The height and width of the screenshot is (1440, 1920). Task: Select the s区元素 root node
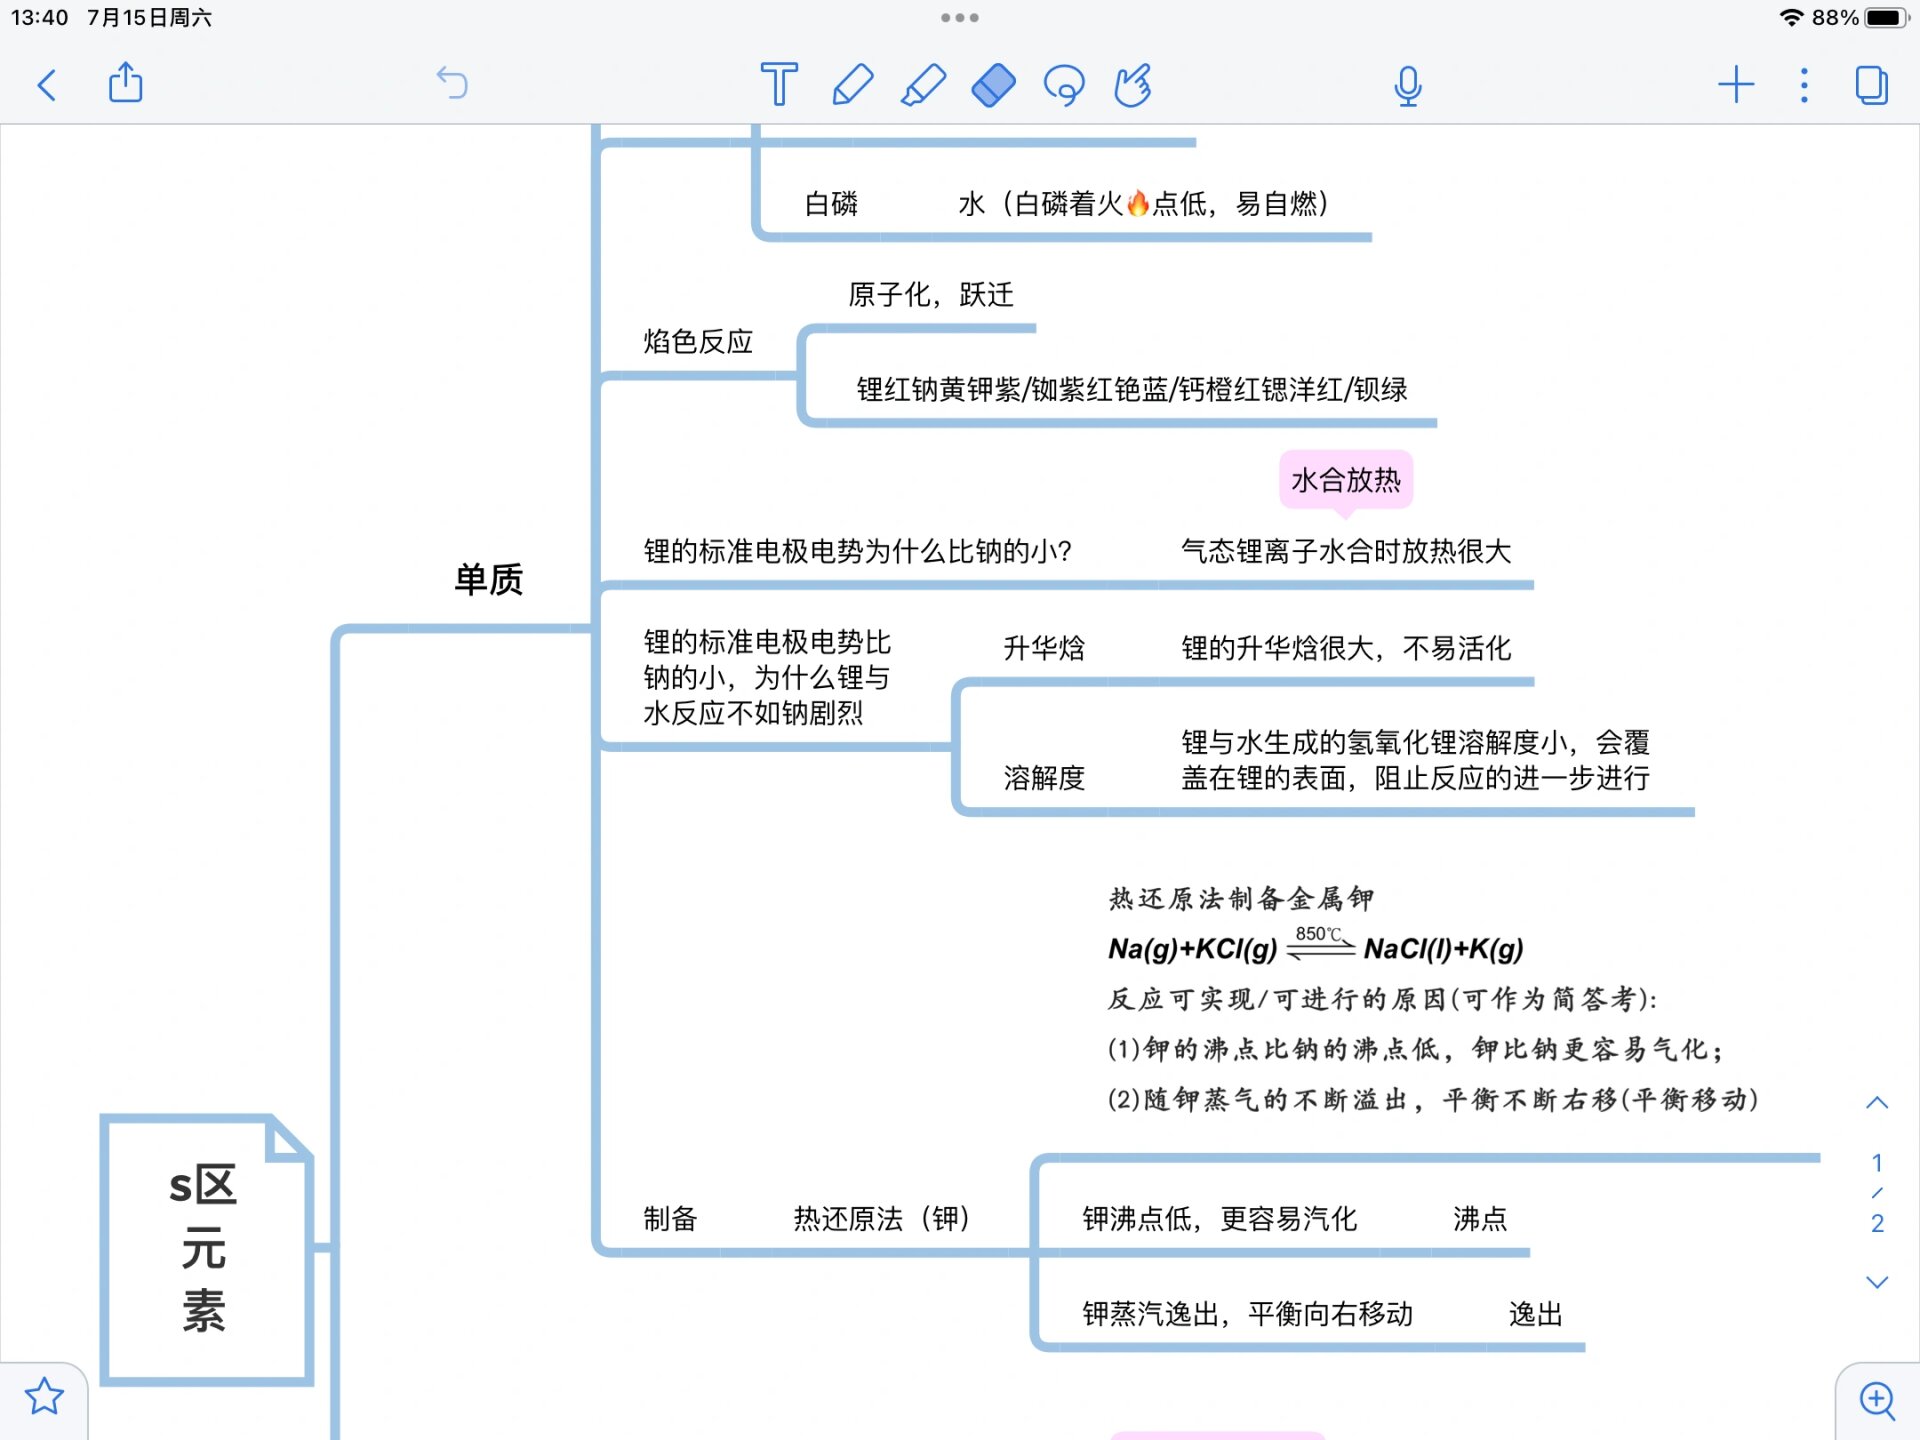(206, 1248)
